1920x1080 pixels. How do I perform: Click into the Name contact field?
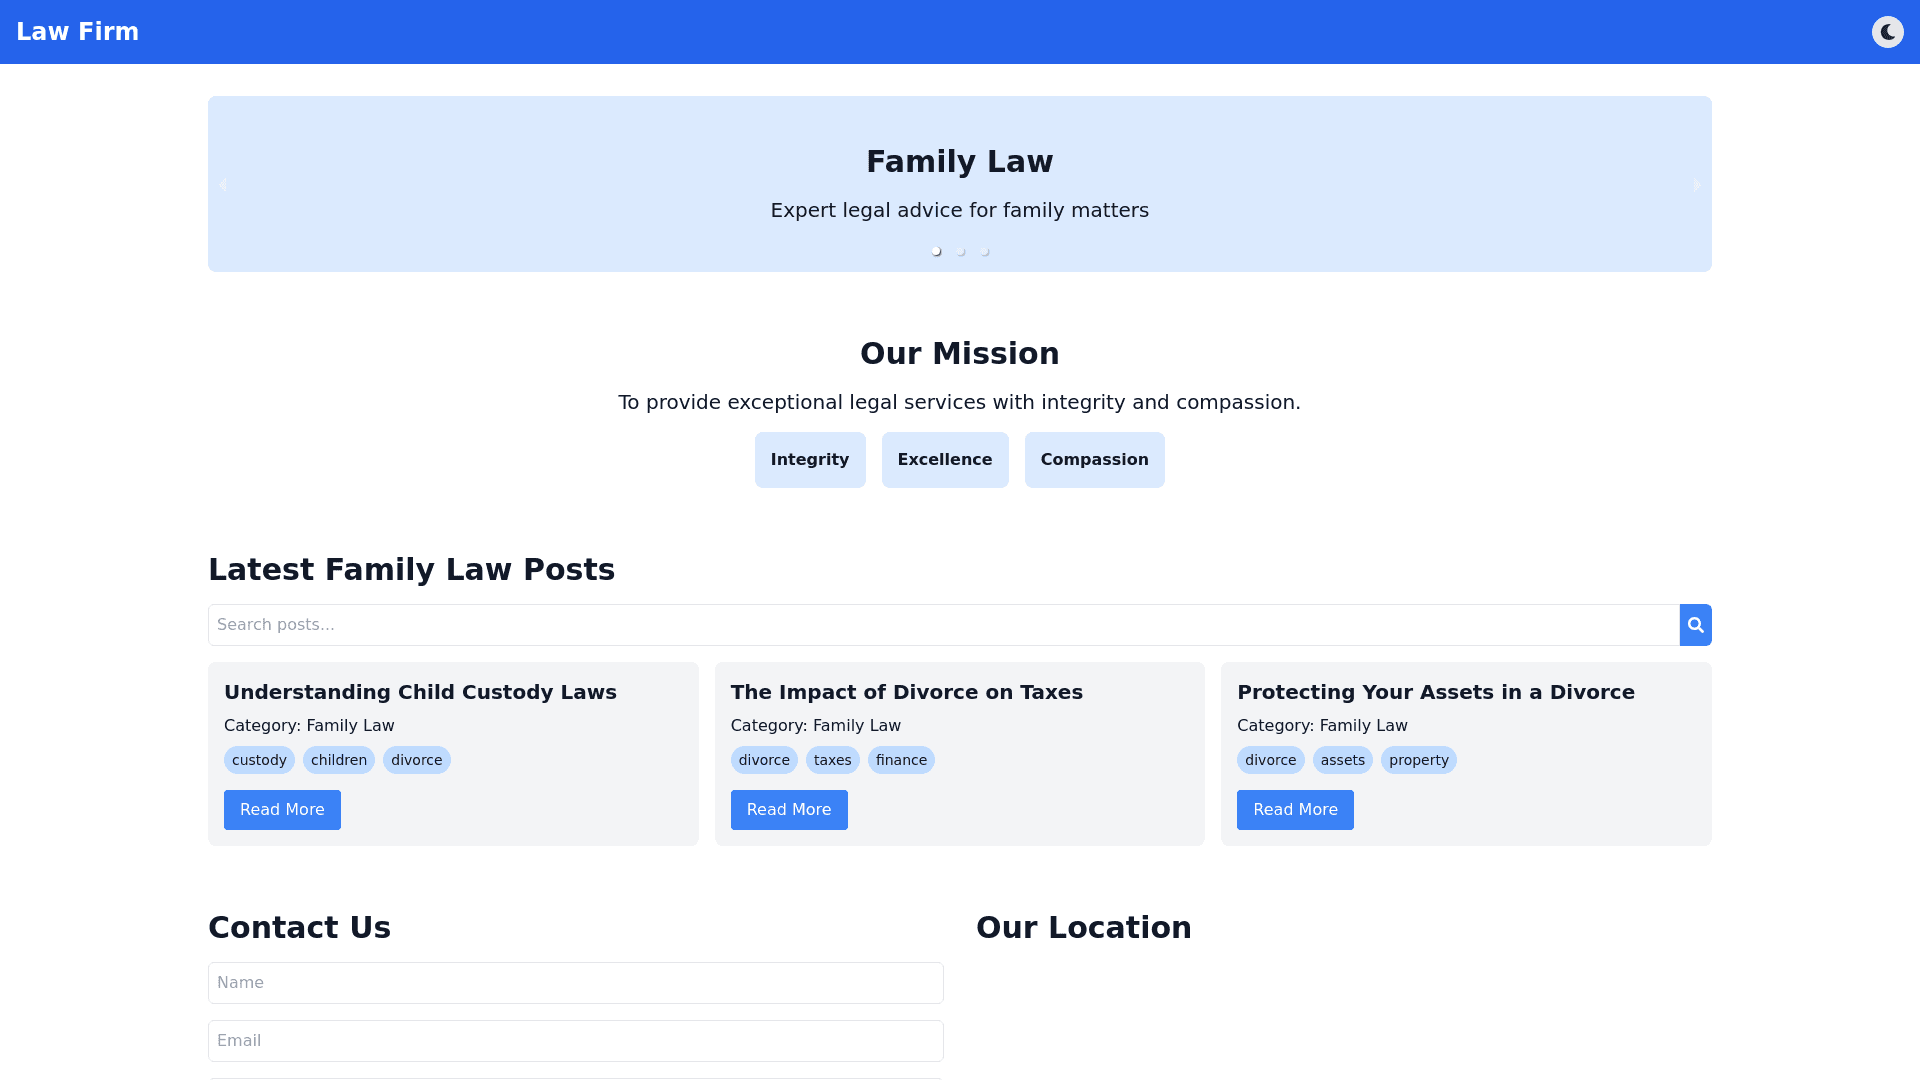point(575,983)
